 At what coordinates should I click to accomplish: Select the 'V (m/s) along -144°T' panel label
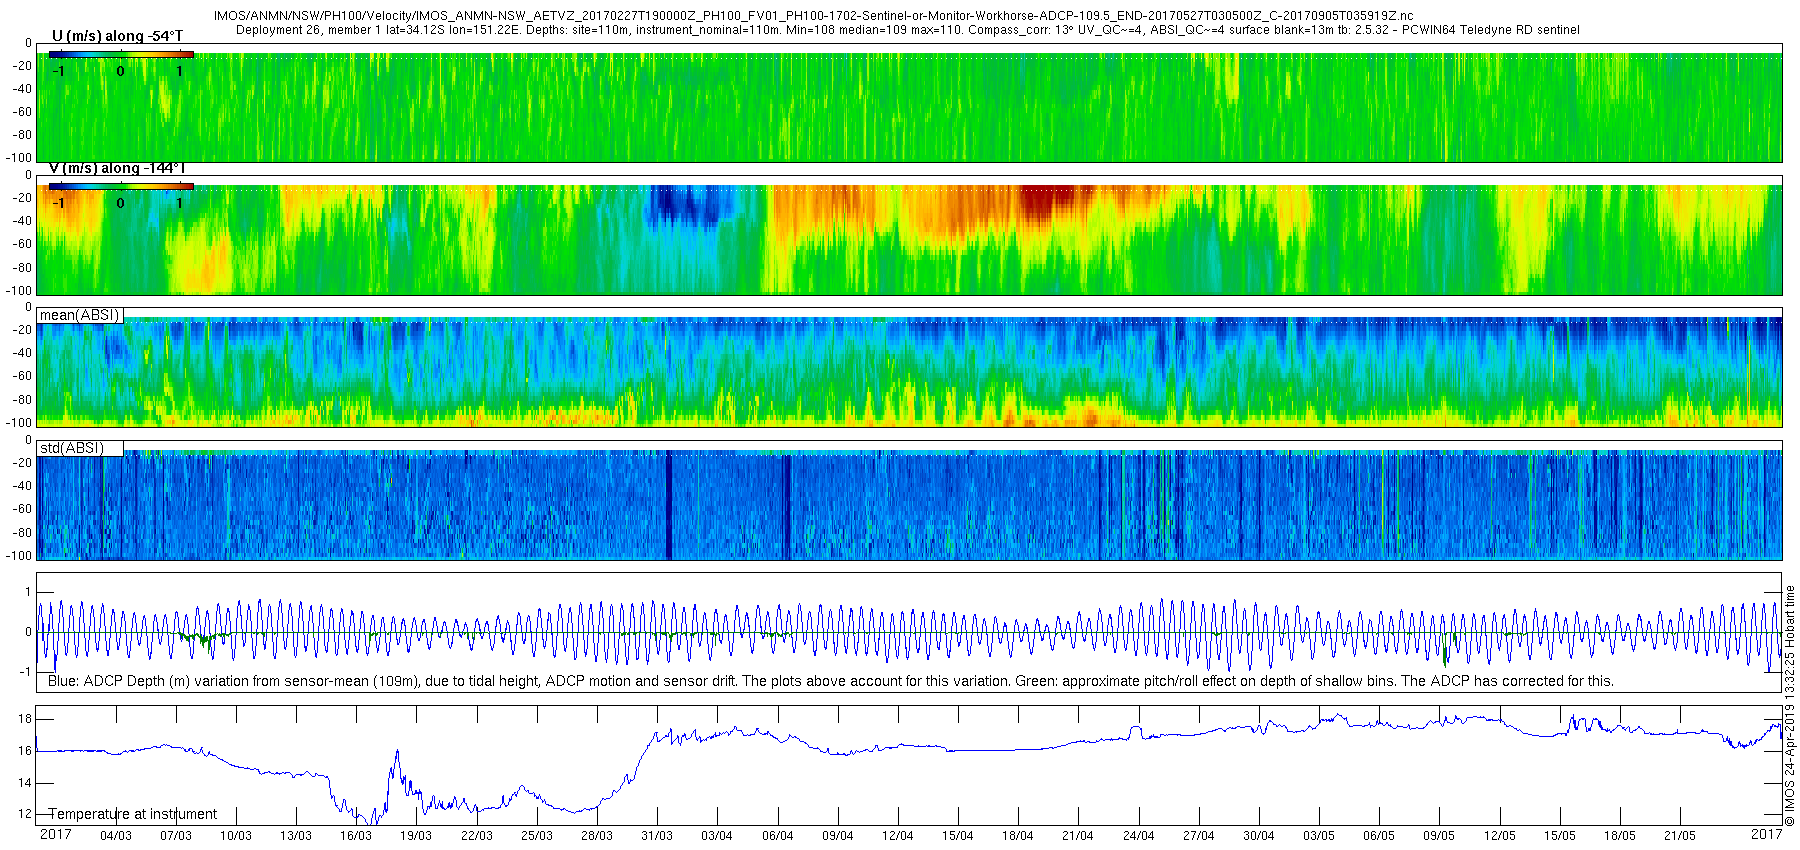117,168
